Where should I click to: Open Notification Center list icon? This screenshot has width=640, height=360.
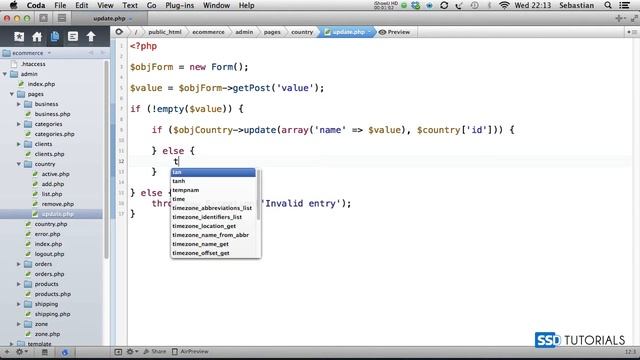coord(624,5)
